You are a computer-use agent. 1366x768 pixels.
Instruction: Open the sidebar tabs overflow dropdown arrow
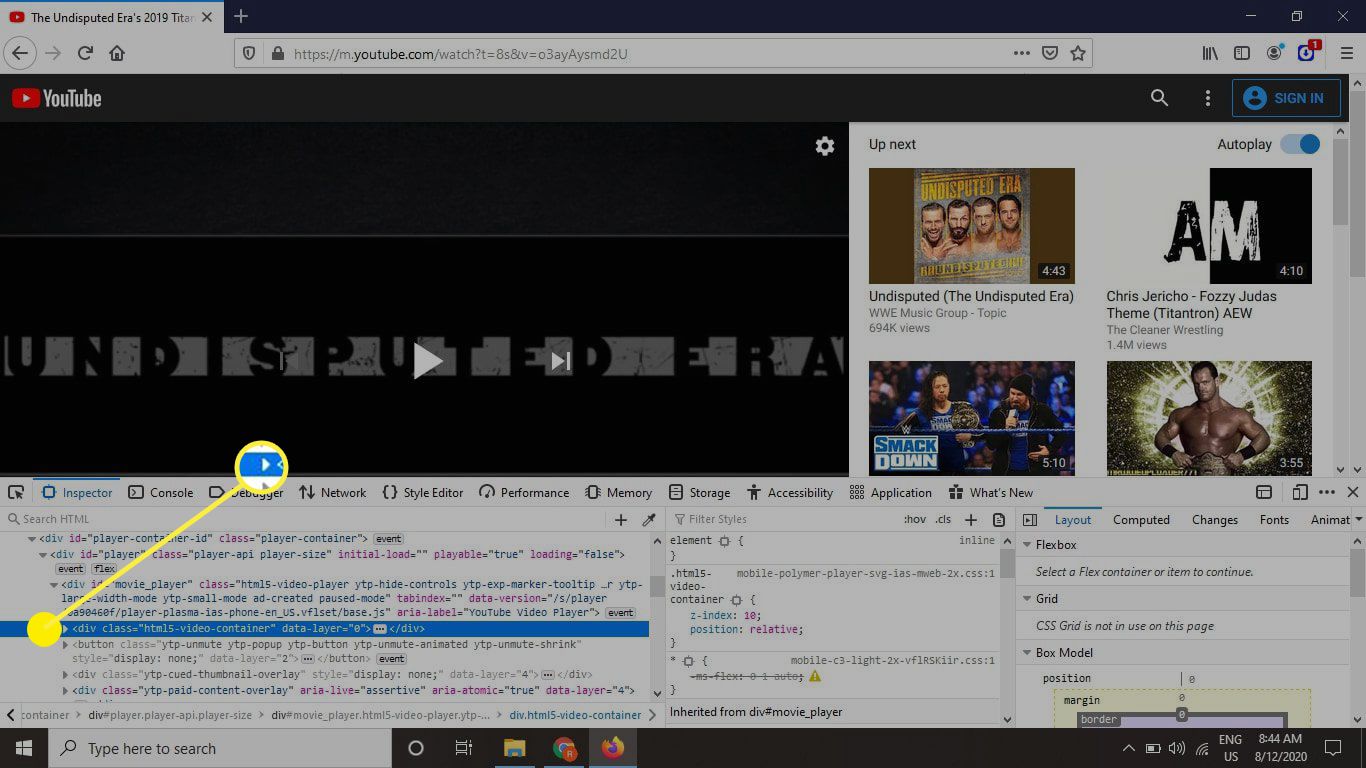click(1359, 519)
